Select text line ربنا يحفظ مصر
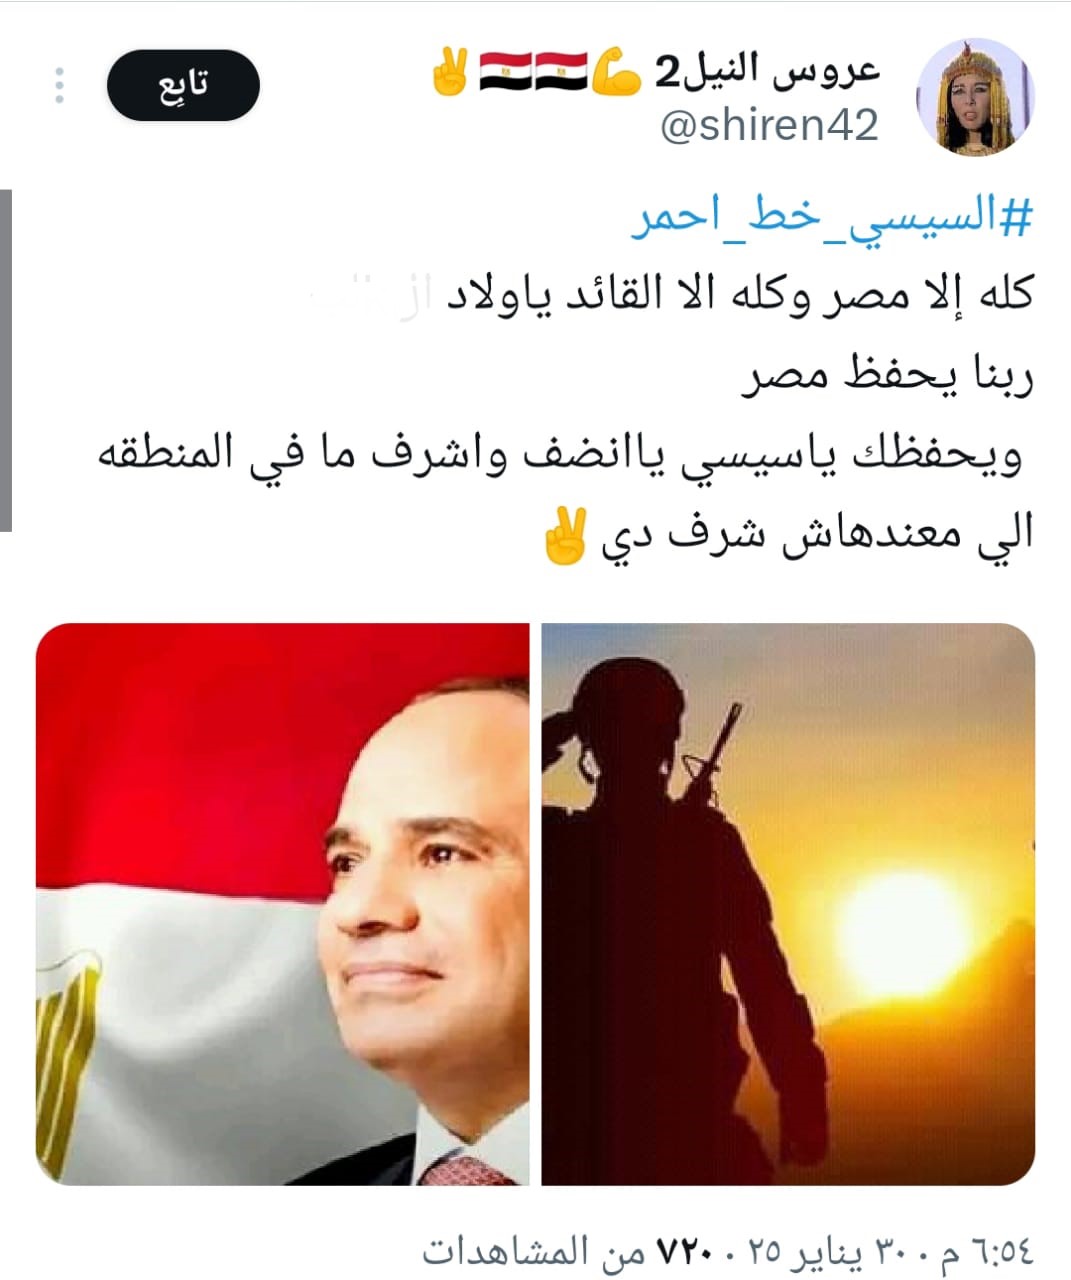 887,375
